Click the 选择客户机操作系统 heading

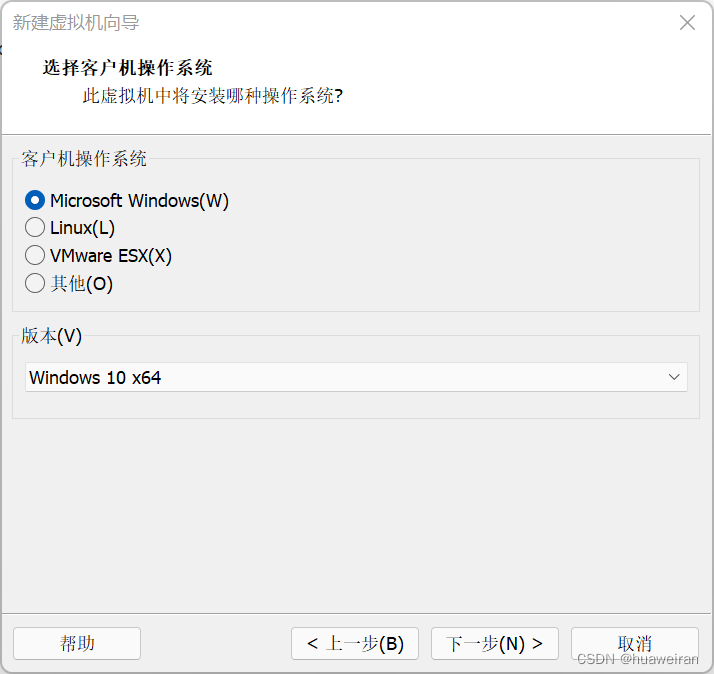pyautogui.click(x=127, y=68)
